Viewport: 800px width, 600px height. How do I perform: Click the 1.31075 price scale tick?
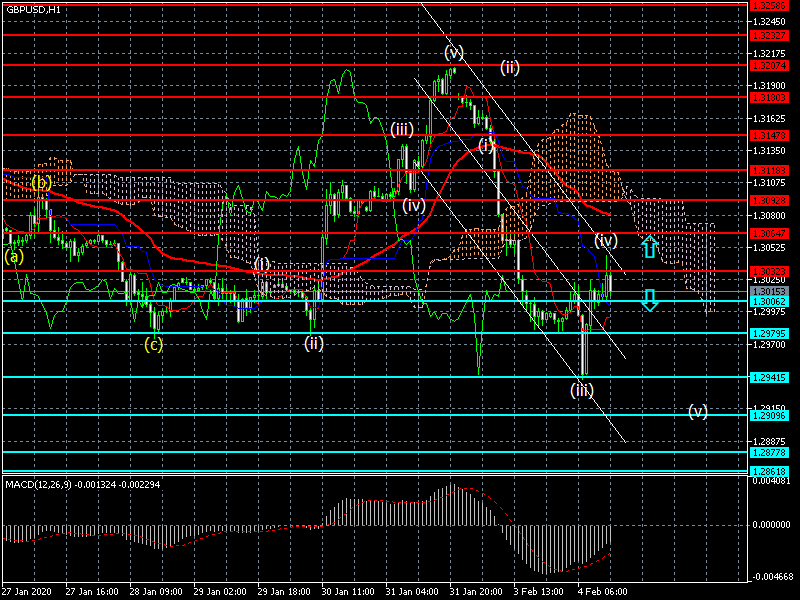pos(769,183)
